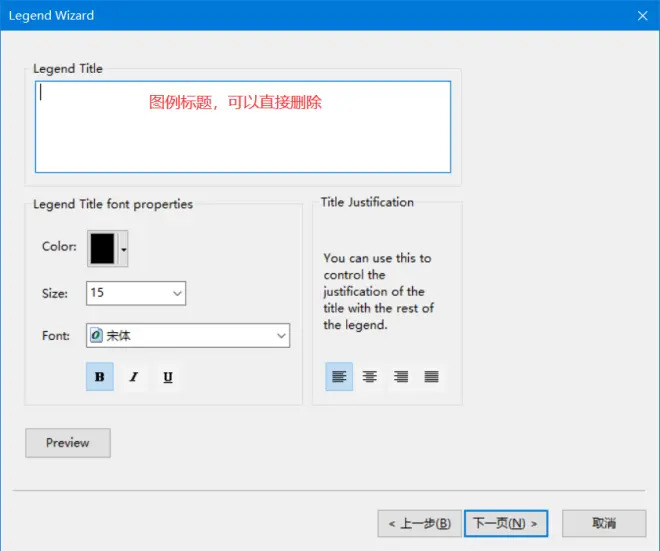Open the title color swatch picker
The width and height of the screenshot is (660, 551).
tap(102, 248)
